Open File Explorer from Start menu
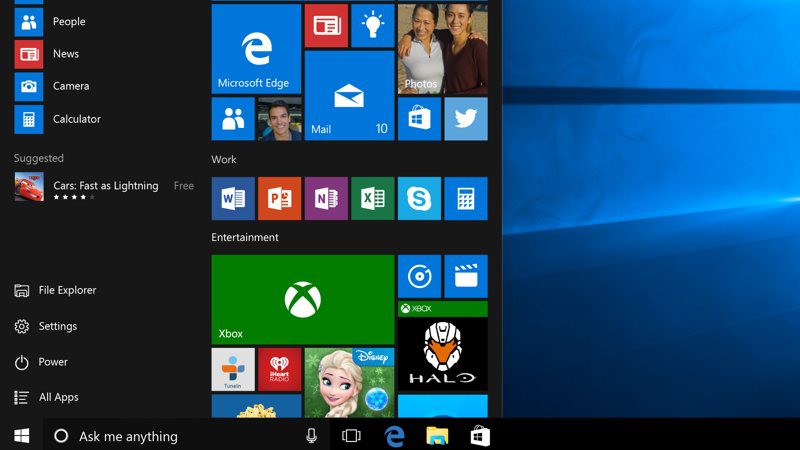 pos(55,290)
